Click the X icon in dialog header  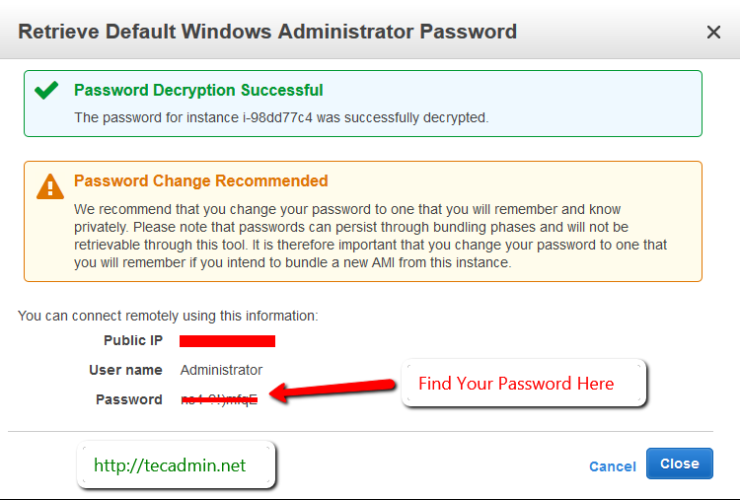(714, 32)
